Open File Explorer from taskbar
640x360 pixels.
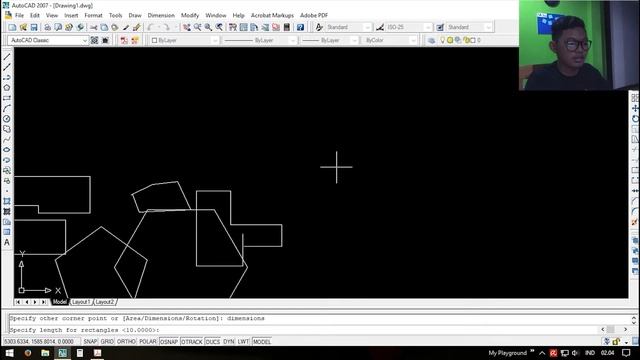point(45,353)
